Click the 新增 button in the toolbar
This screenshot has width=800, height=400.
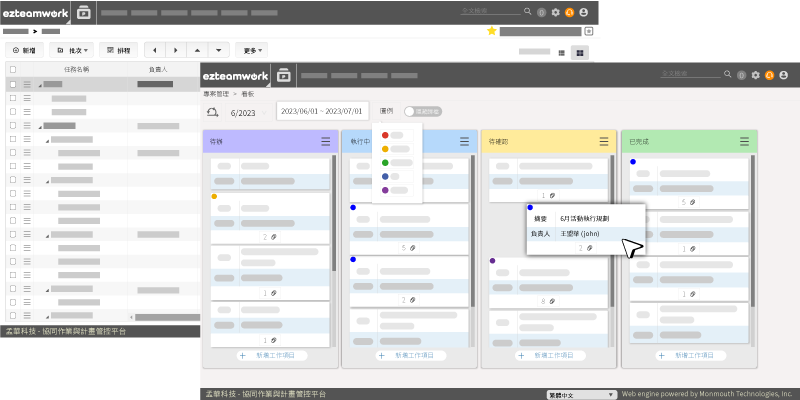click(x=23, y=49)
